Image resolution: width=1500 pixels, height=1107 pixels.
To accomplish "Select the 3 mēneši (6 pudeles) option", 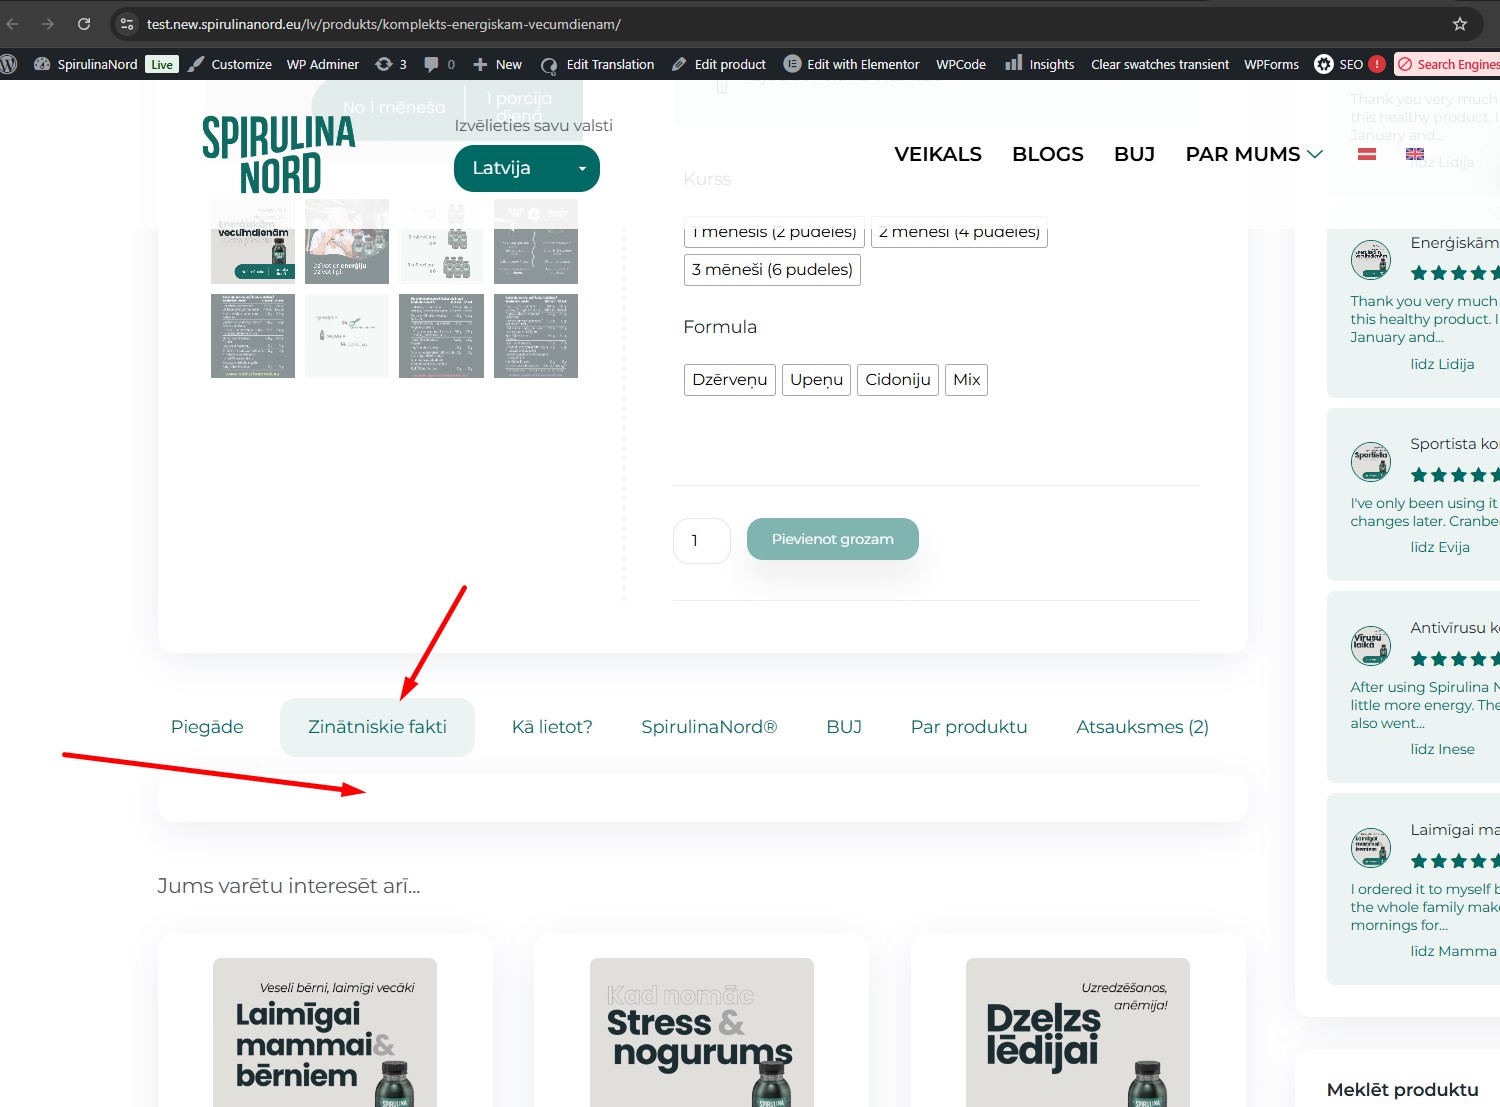I will (x=772, y=270).
